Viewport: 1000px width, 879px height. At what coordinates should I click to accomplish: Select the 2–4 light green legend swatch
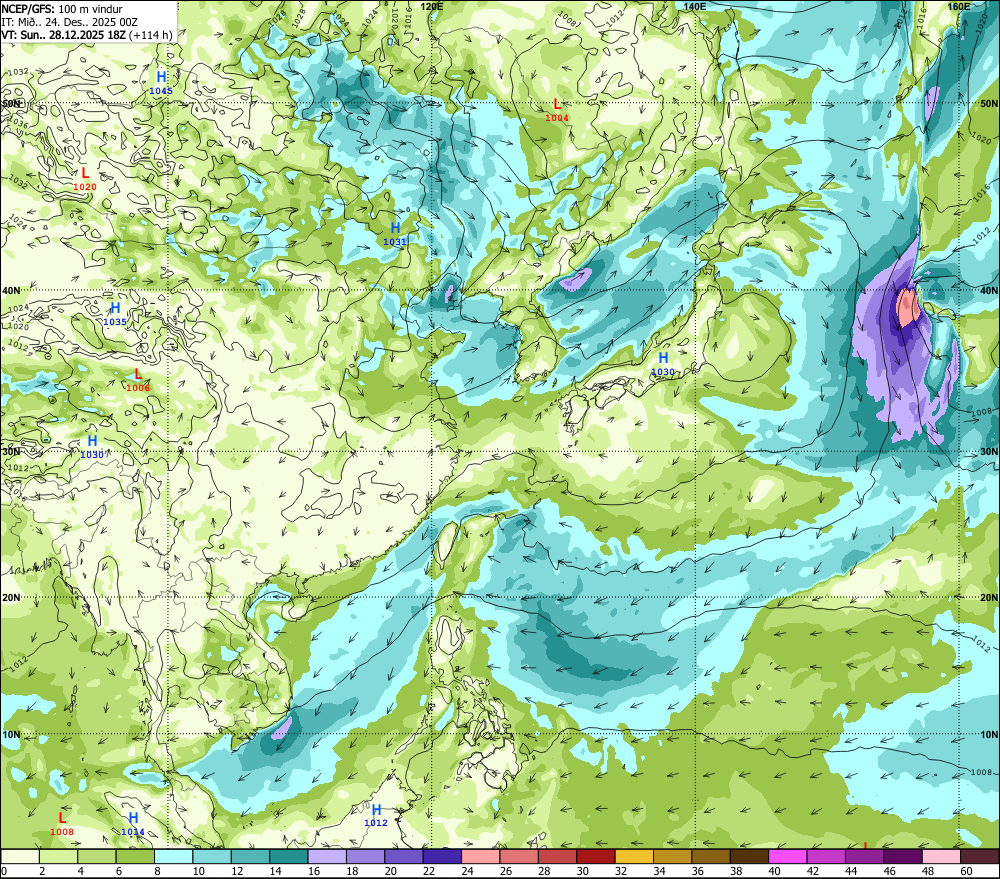coord(59,856)
